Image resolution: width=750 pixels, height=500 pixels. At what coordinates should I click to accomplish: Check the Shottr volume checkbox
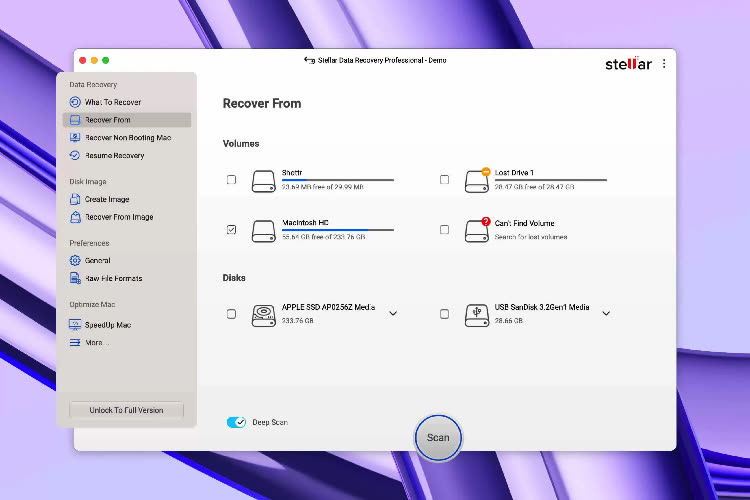click(232, 179)
